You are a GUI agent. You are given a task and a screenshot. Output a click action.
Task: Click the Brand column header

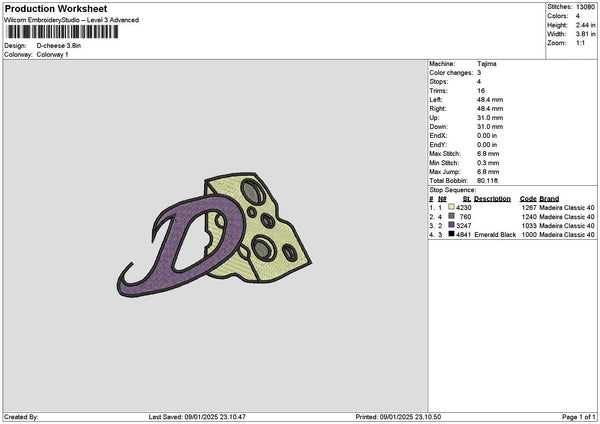[x=549, y=199]
